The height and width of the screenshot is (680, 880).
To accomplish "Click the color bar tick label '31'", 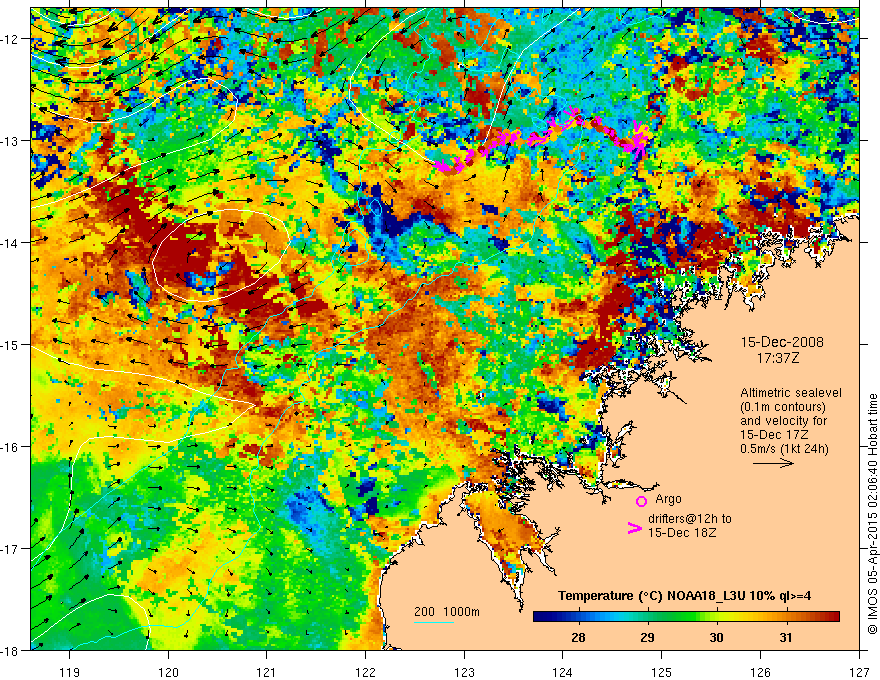I will tap(786, 637).
